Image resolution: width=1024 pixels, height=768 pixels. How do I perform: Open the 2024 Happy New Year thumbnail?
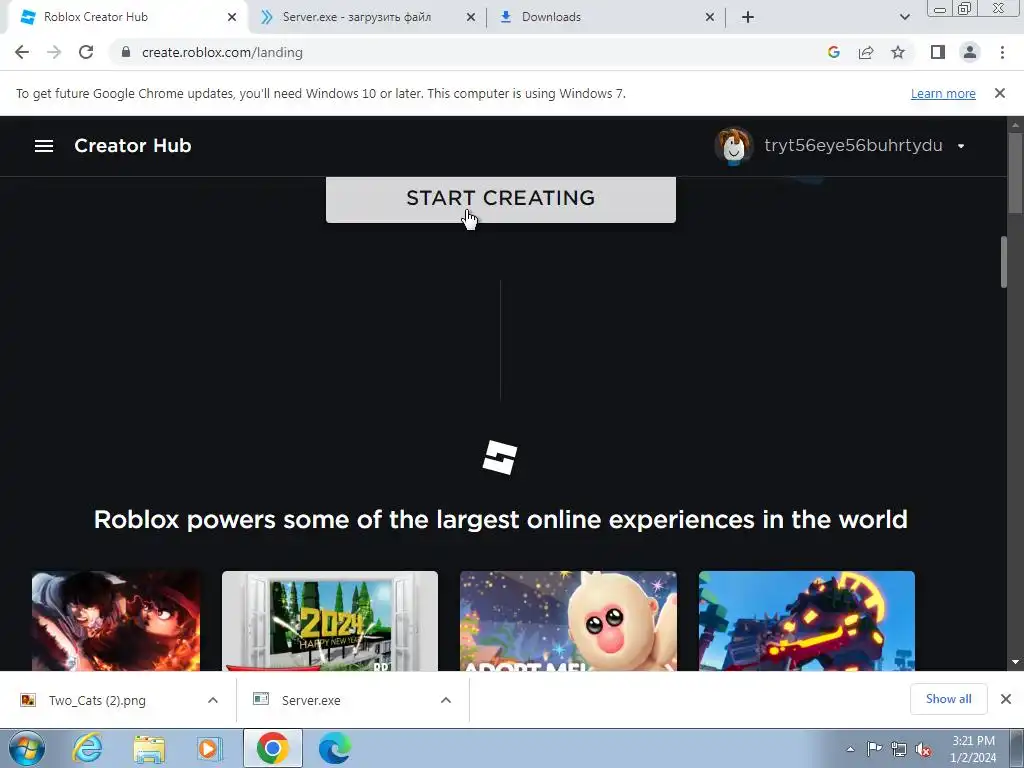[x=330, y=621]
